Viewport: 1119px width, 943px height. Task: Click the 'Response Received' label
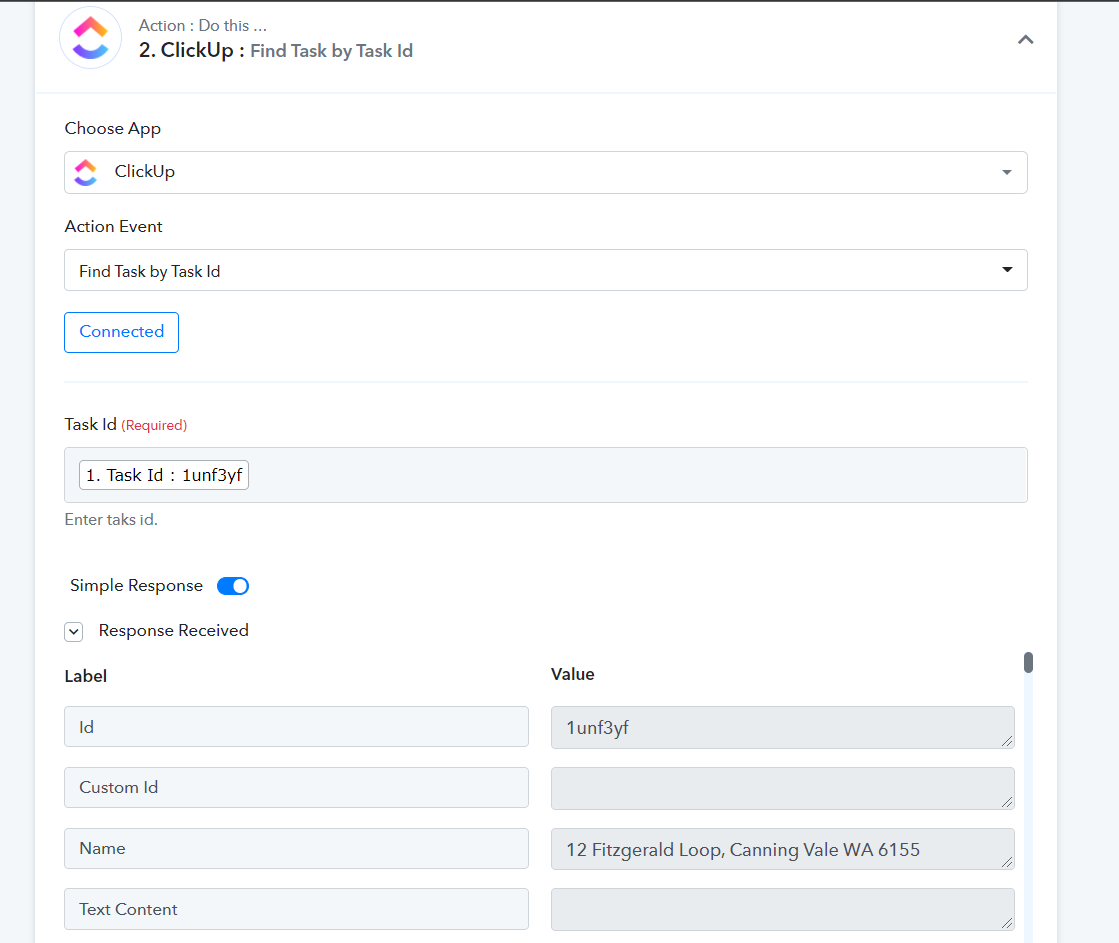click(x=173, y=630)
